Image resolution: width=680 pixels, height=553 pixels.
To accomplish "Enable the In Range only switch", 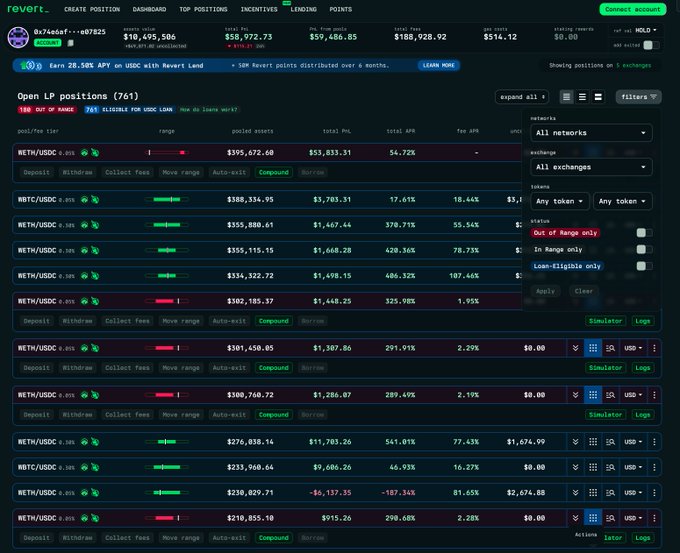I will pyautogui.click(x=644, y=249).
